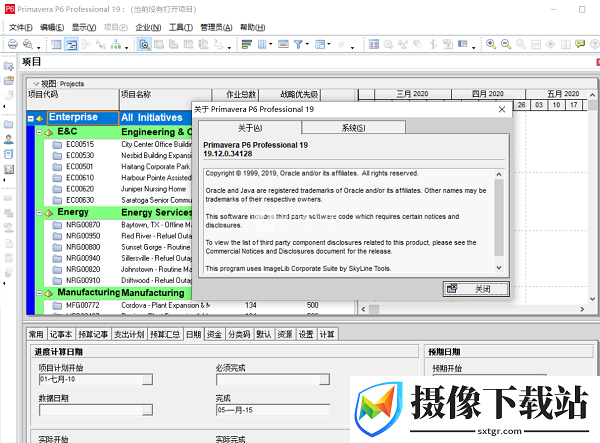Click the 完成 date input field

pos(273,410)
